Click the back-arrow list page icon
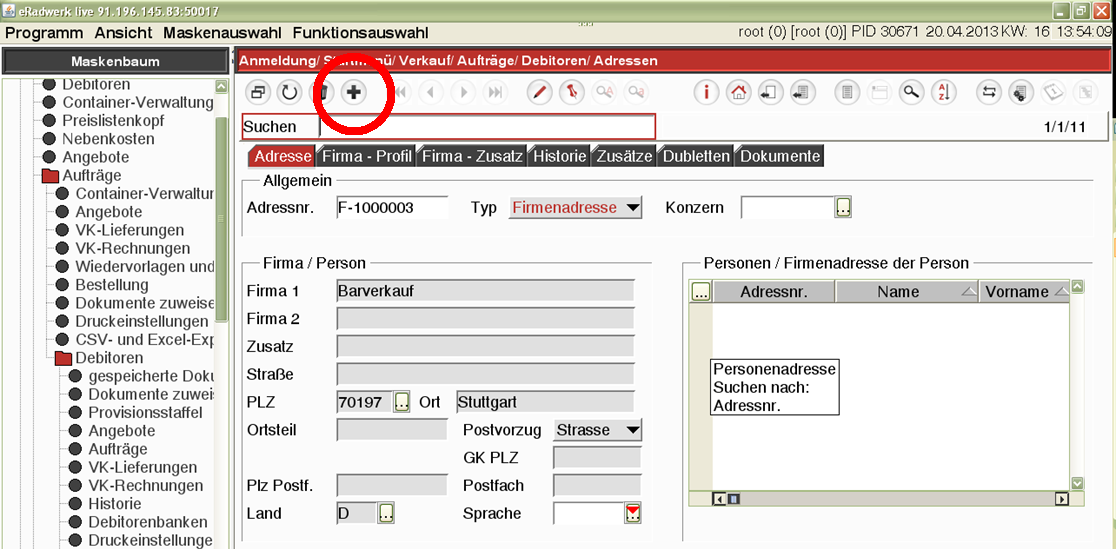The width and height of the screenshot is (1116, 549). (x=802, y=92)
